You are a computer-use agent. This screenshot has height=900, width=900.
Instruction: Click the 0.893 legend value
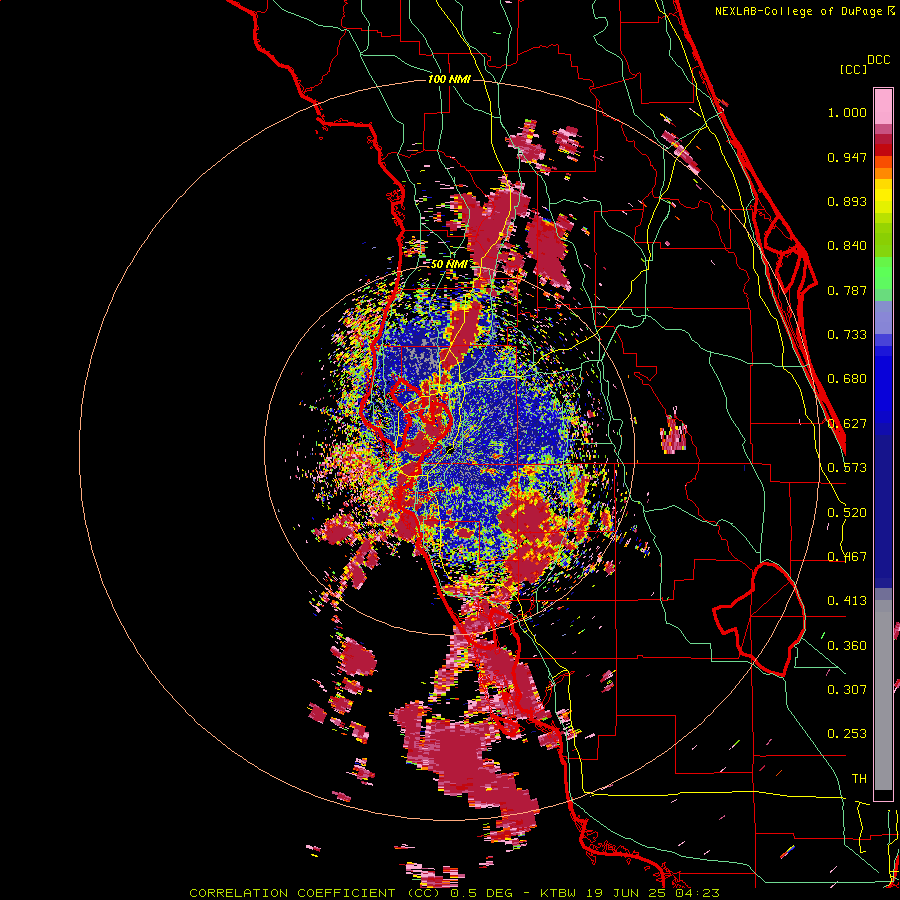[847, 201]
